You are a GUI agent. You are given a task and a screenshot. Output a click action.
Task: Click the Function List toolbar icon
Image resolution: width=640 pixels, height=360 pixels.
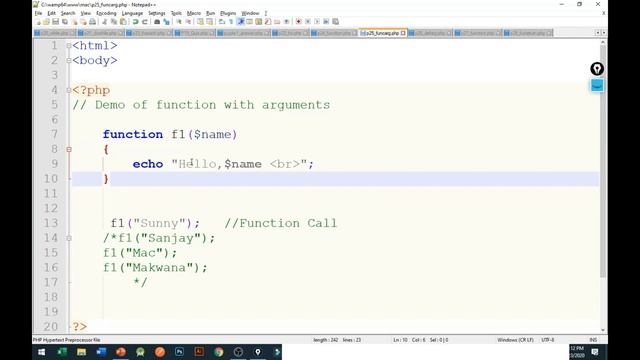(x=267, y=22)
